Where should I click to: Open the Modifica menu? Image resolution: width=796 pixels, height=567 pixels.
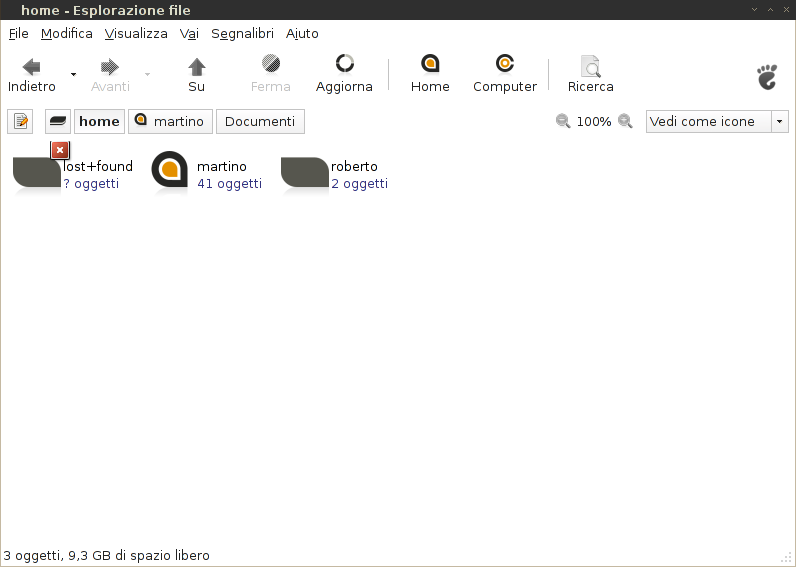[67, 34]
